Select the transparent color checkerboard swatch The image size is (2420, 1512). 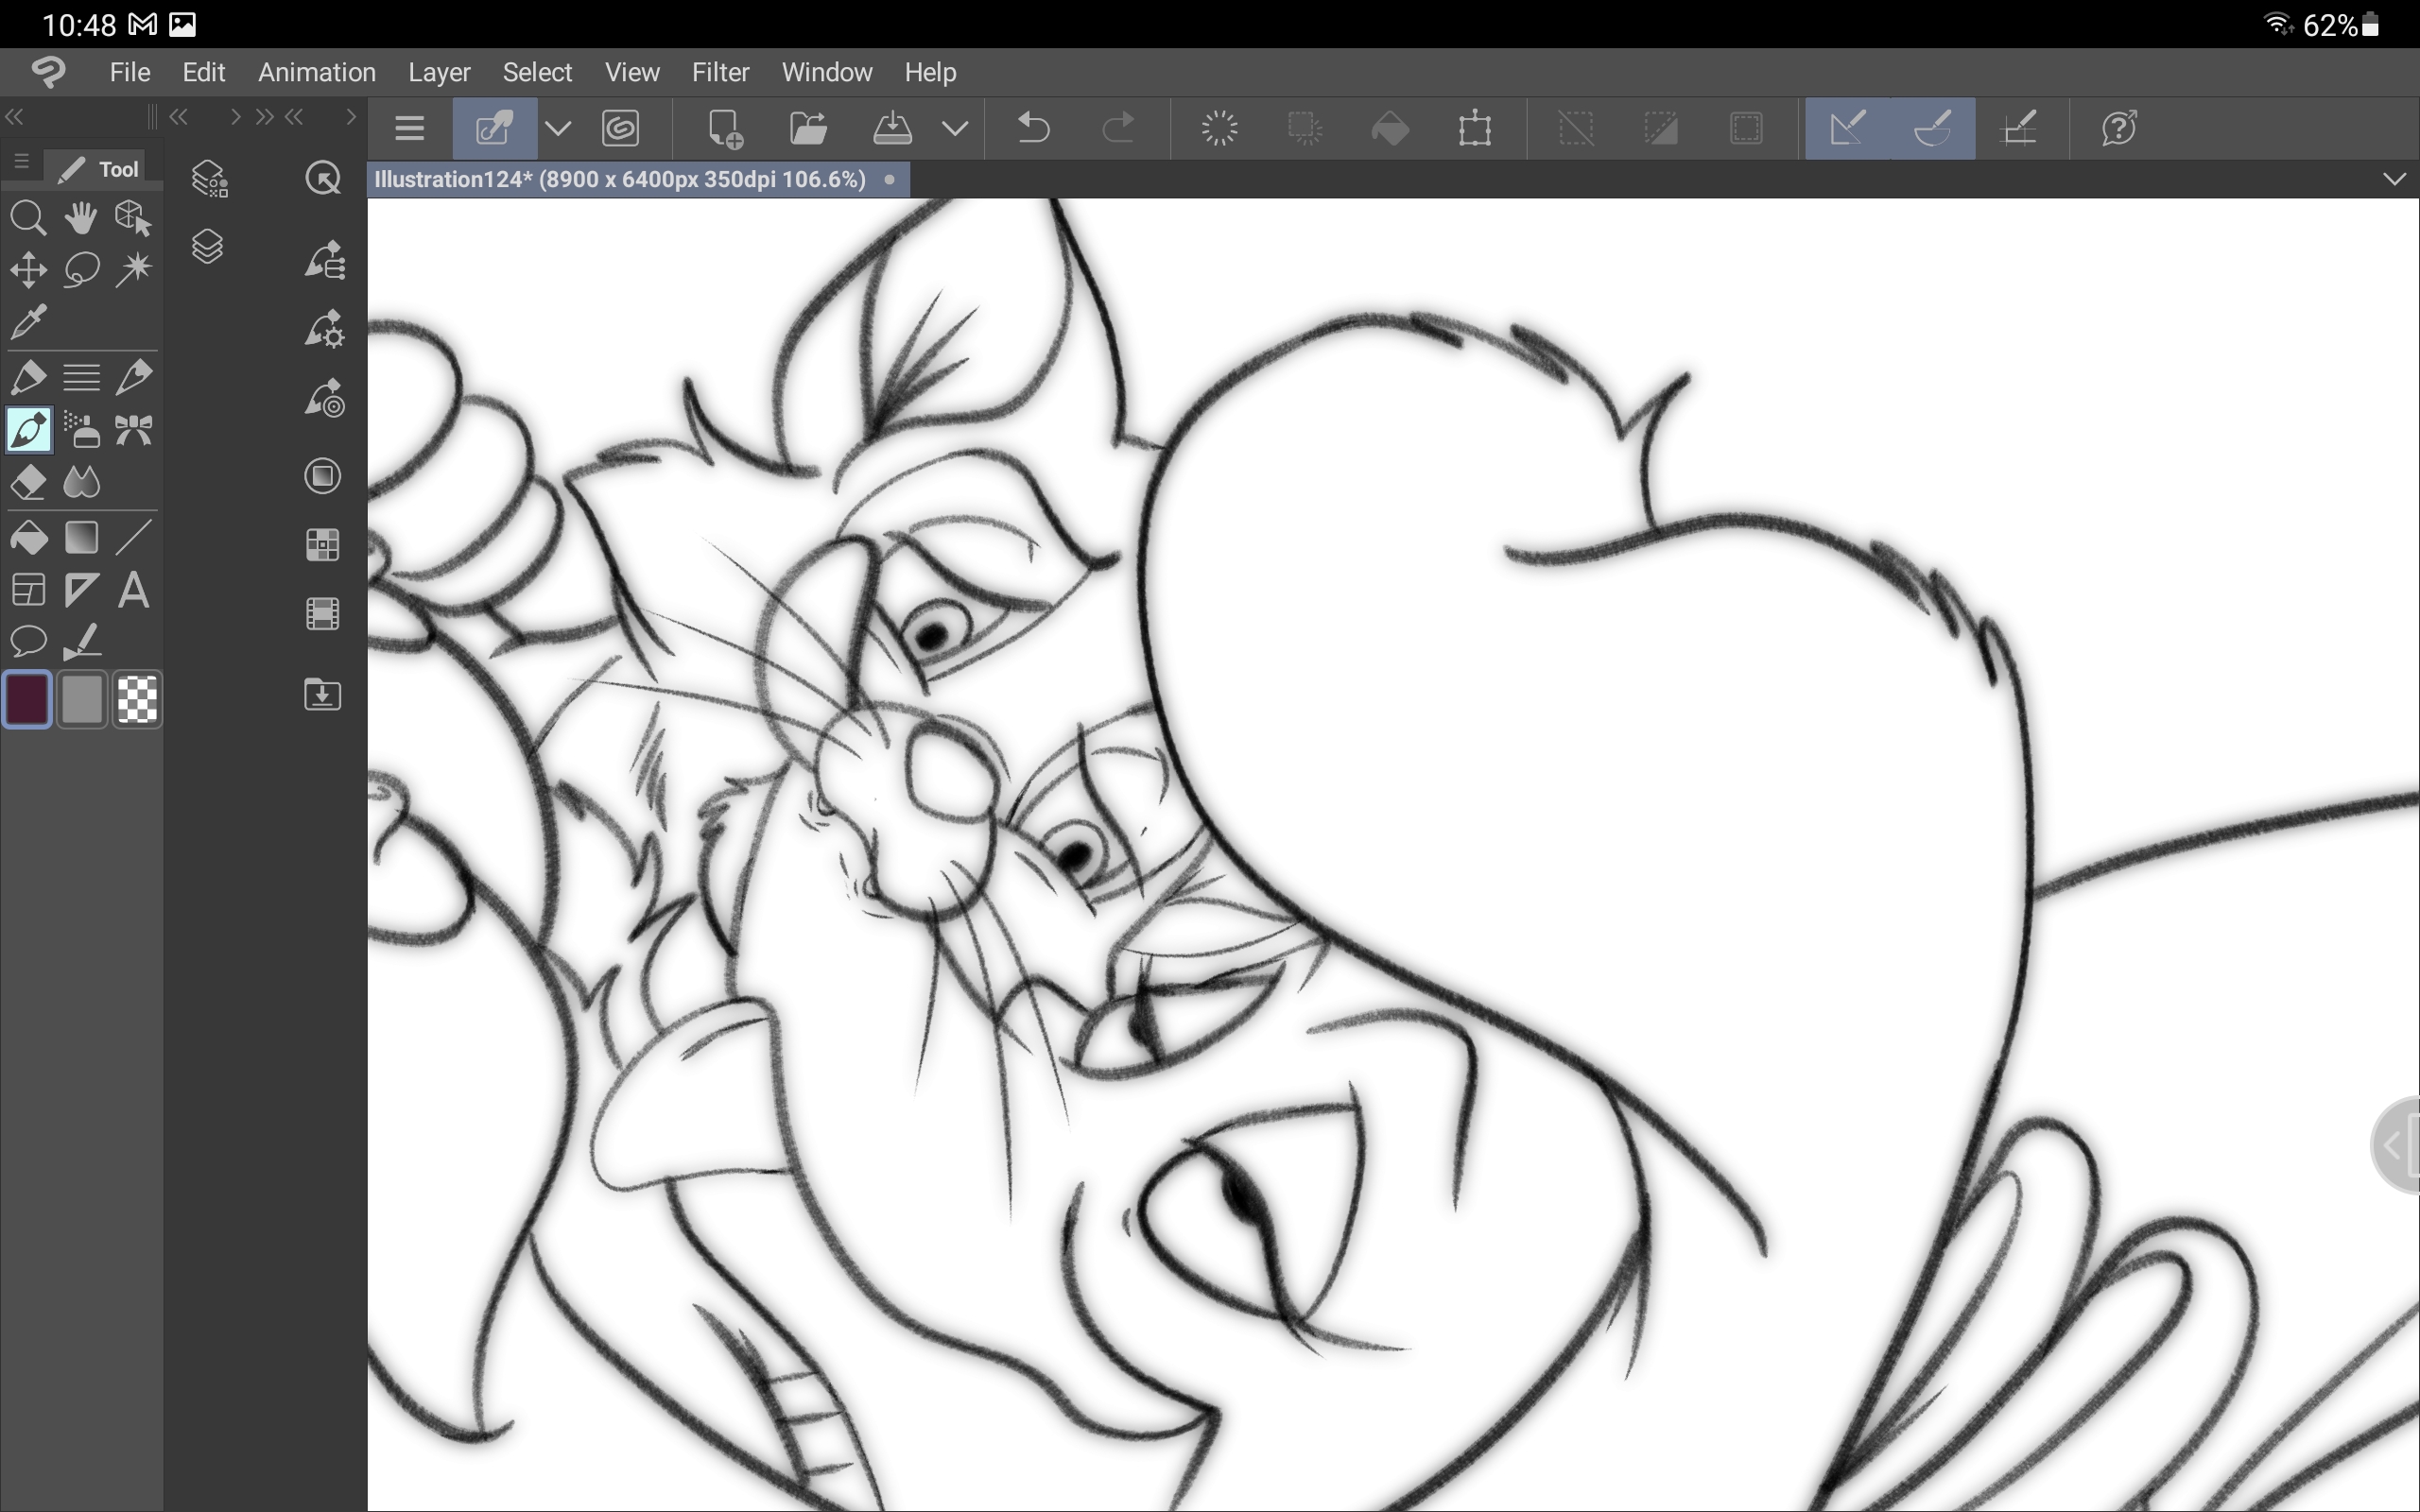pos(137,699)
